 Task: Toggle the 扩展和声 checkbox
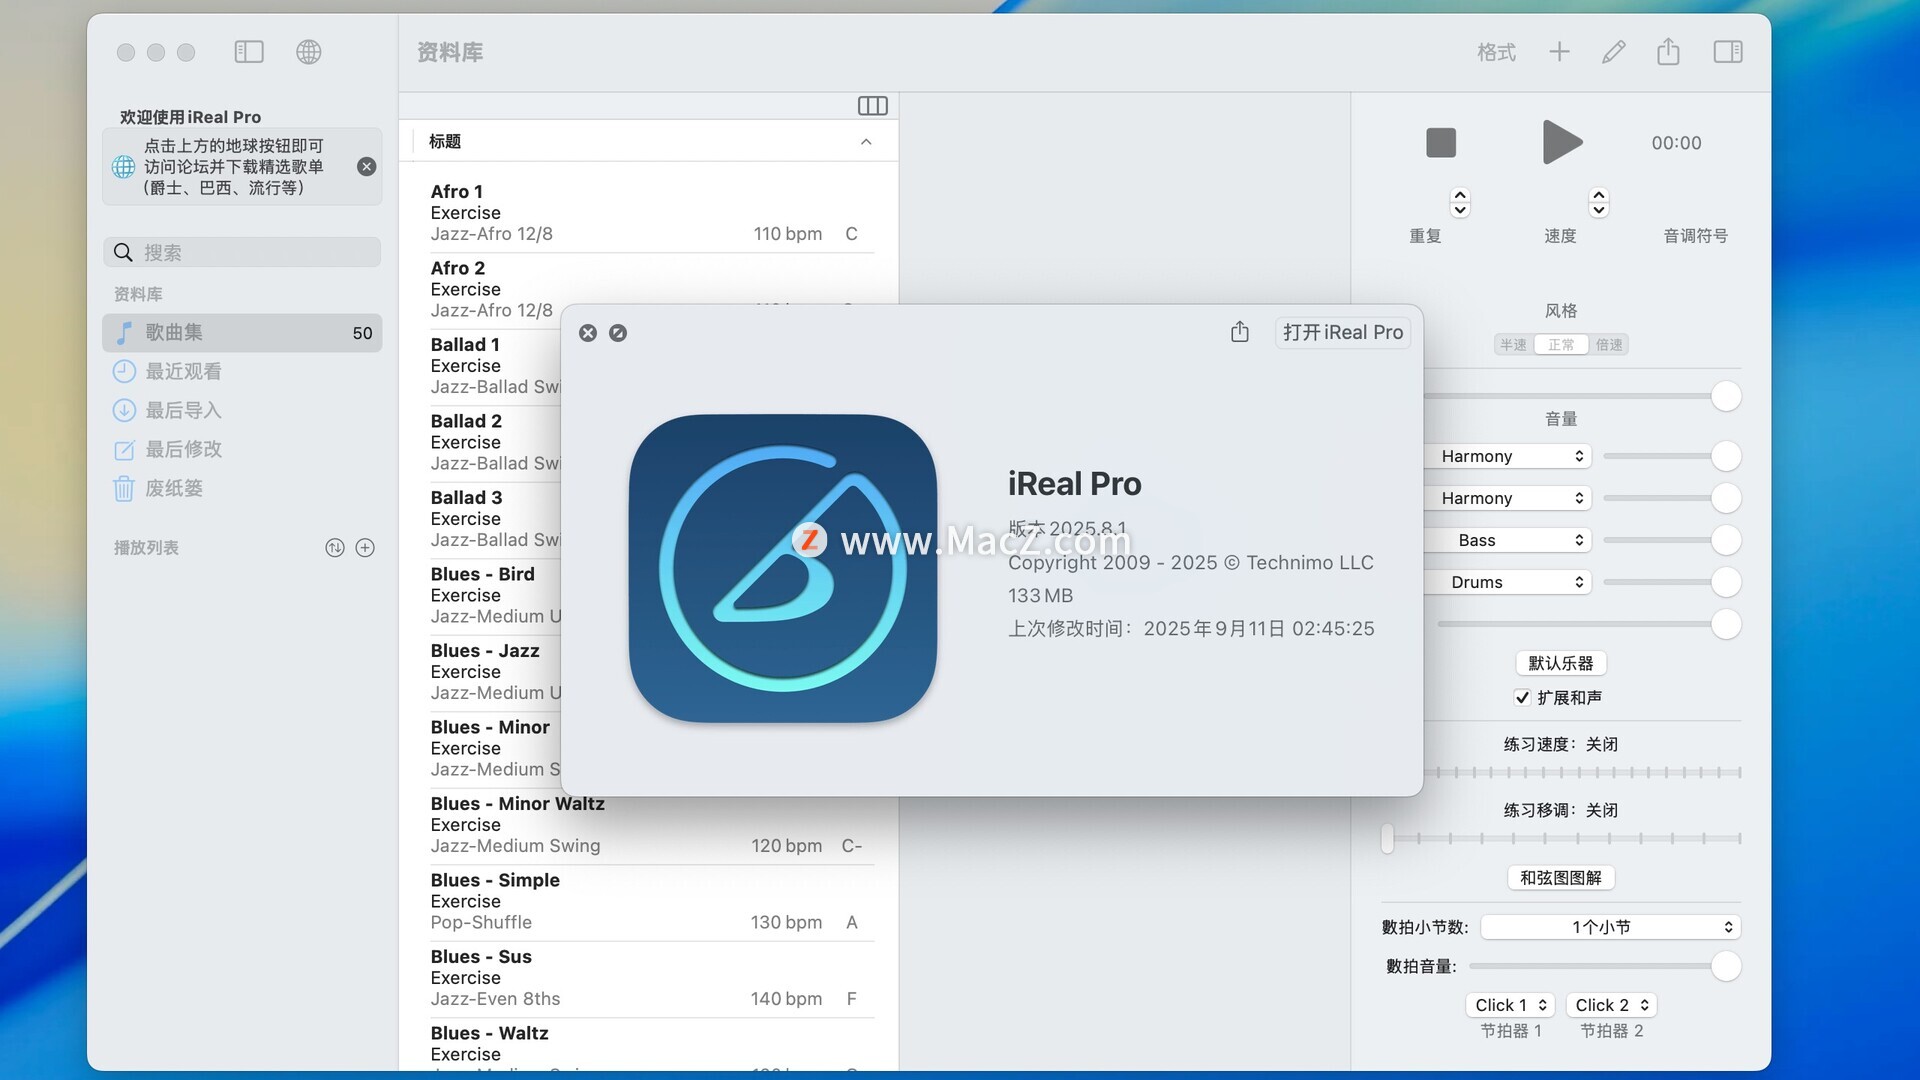coord(1522,698)
